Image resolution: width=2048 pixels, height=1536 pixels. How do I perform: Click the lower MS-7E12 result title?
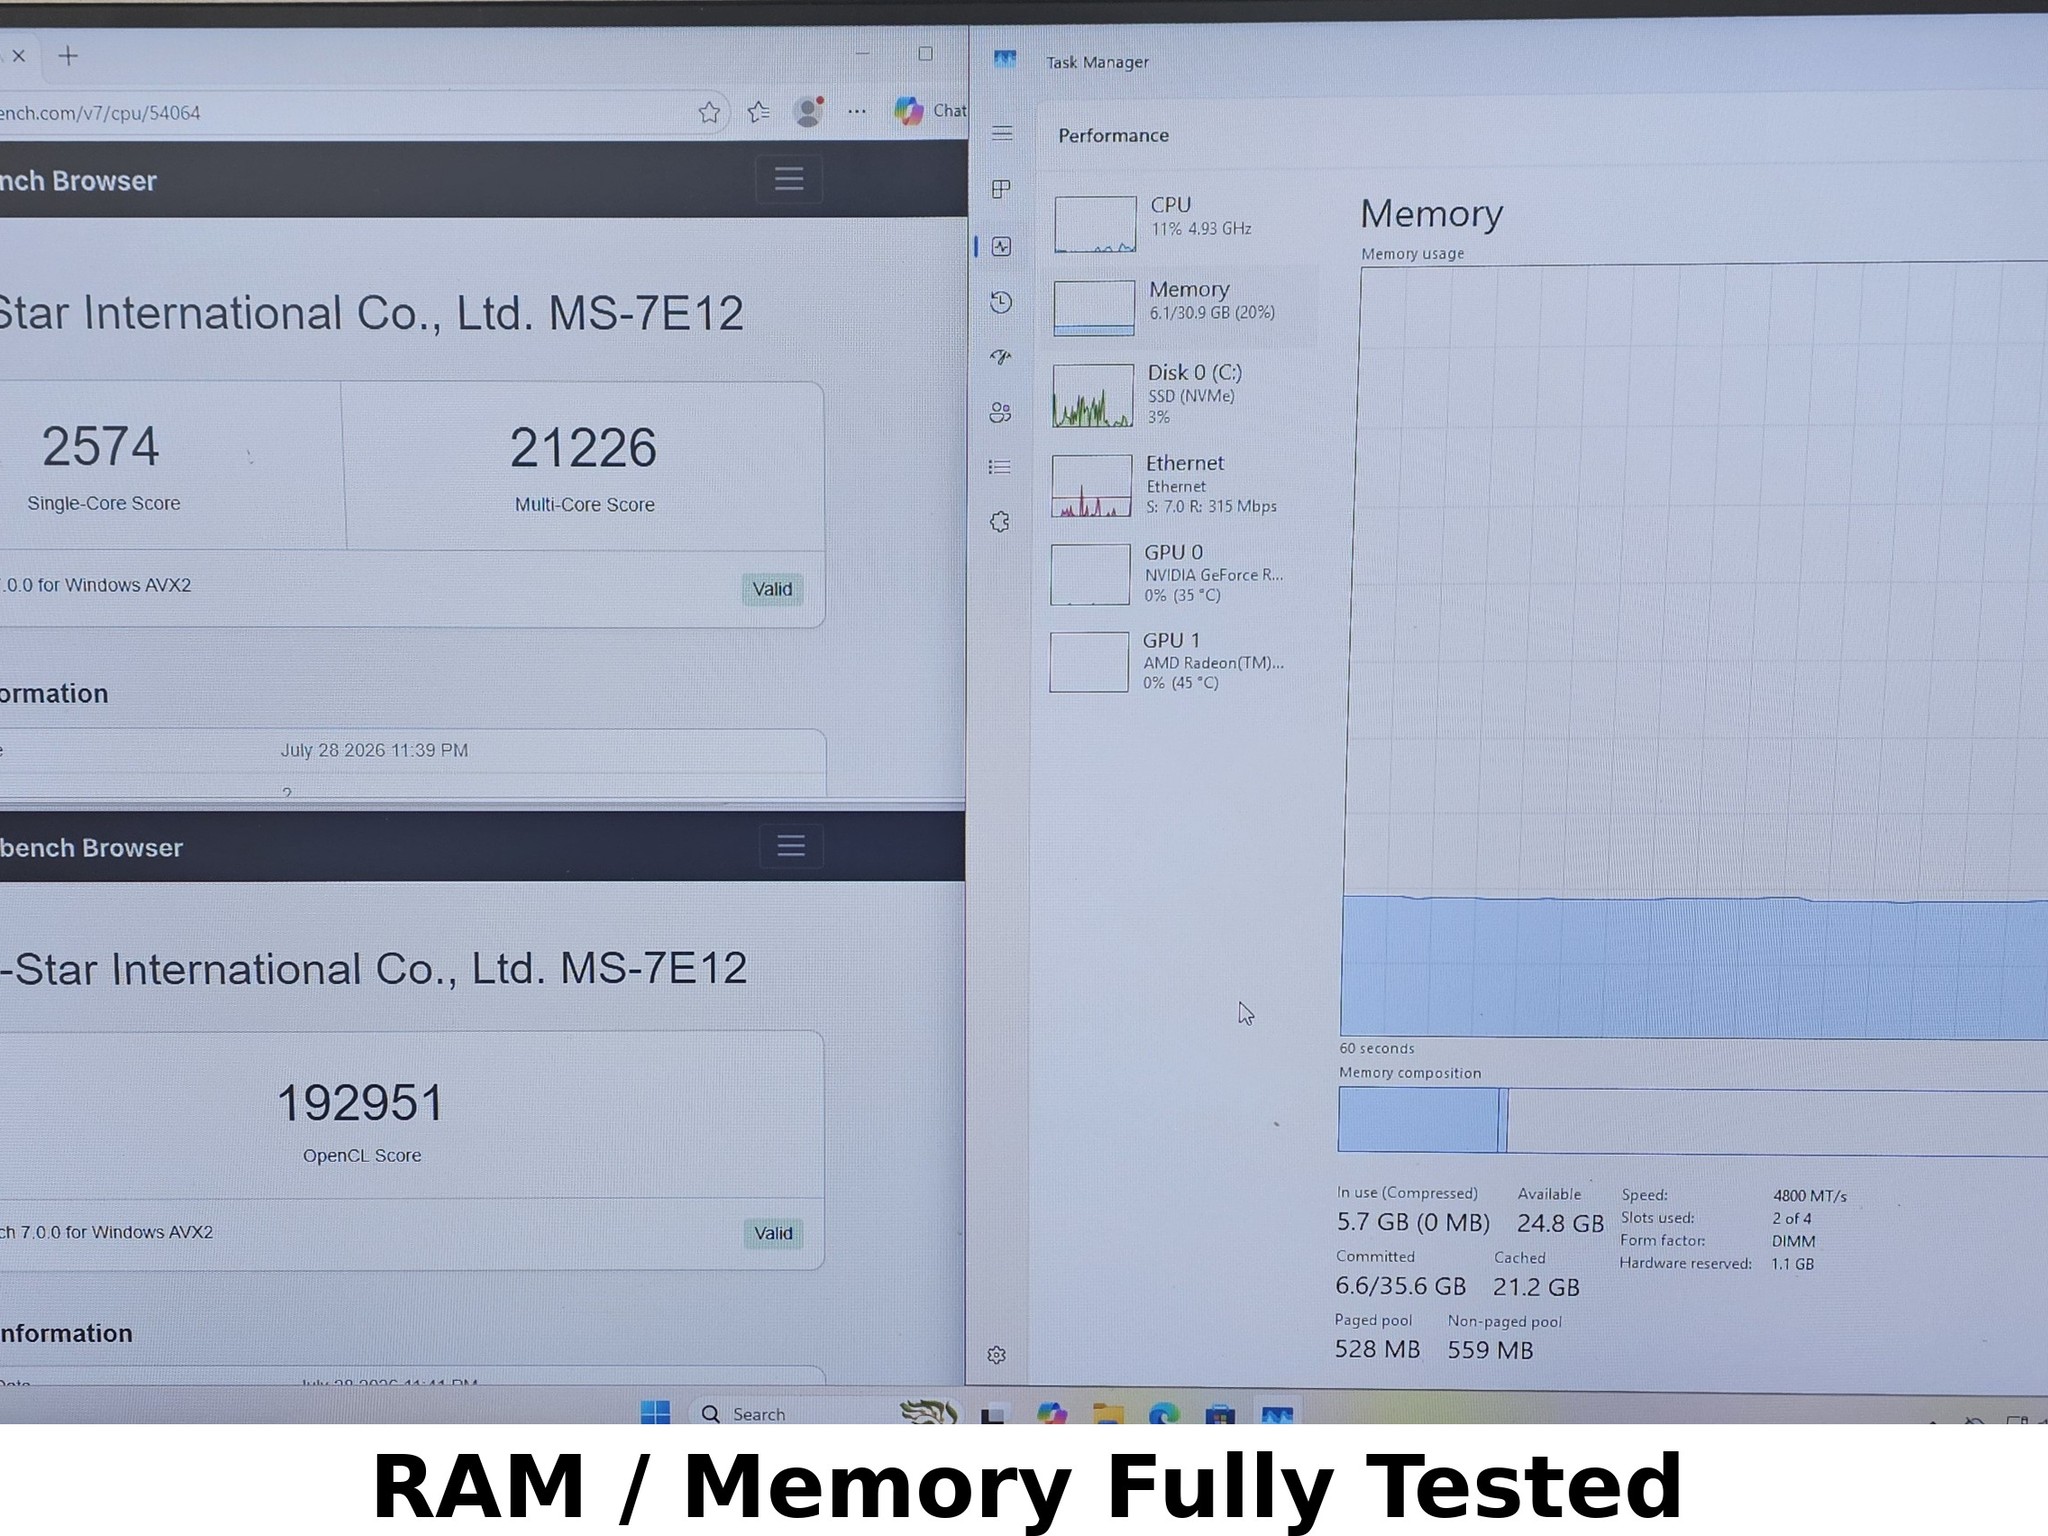(x=373, y=968)
